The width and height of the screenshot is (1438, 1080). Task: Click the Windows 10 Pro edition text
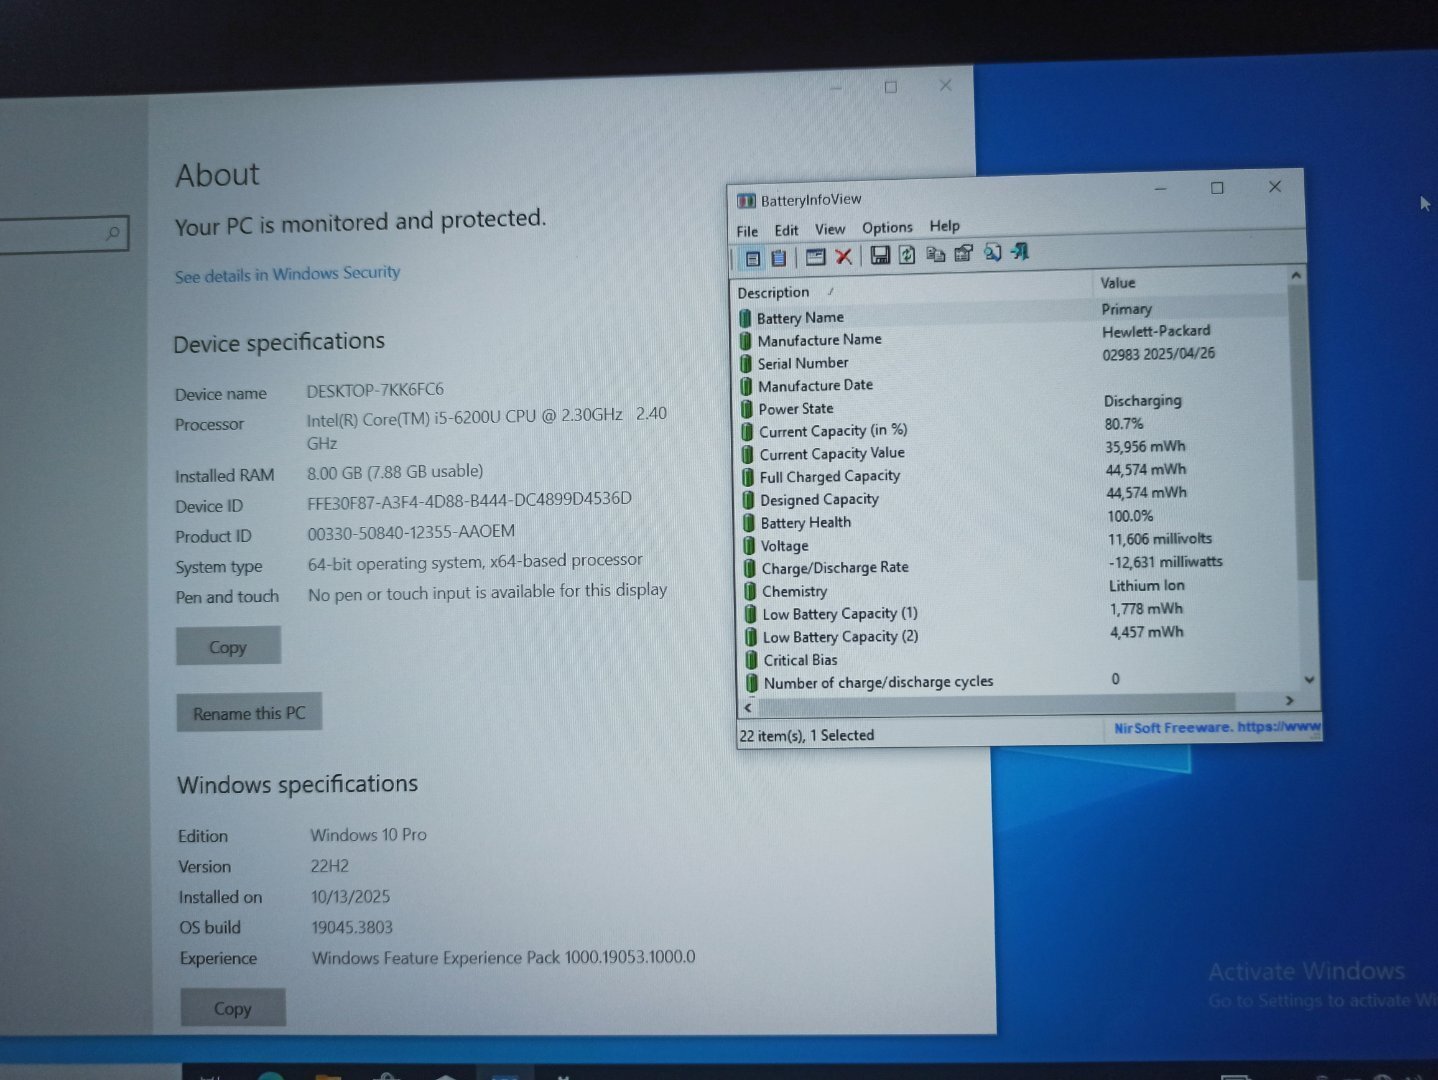pos(368,835)
